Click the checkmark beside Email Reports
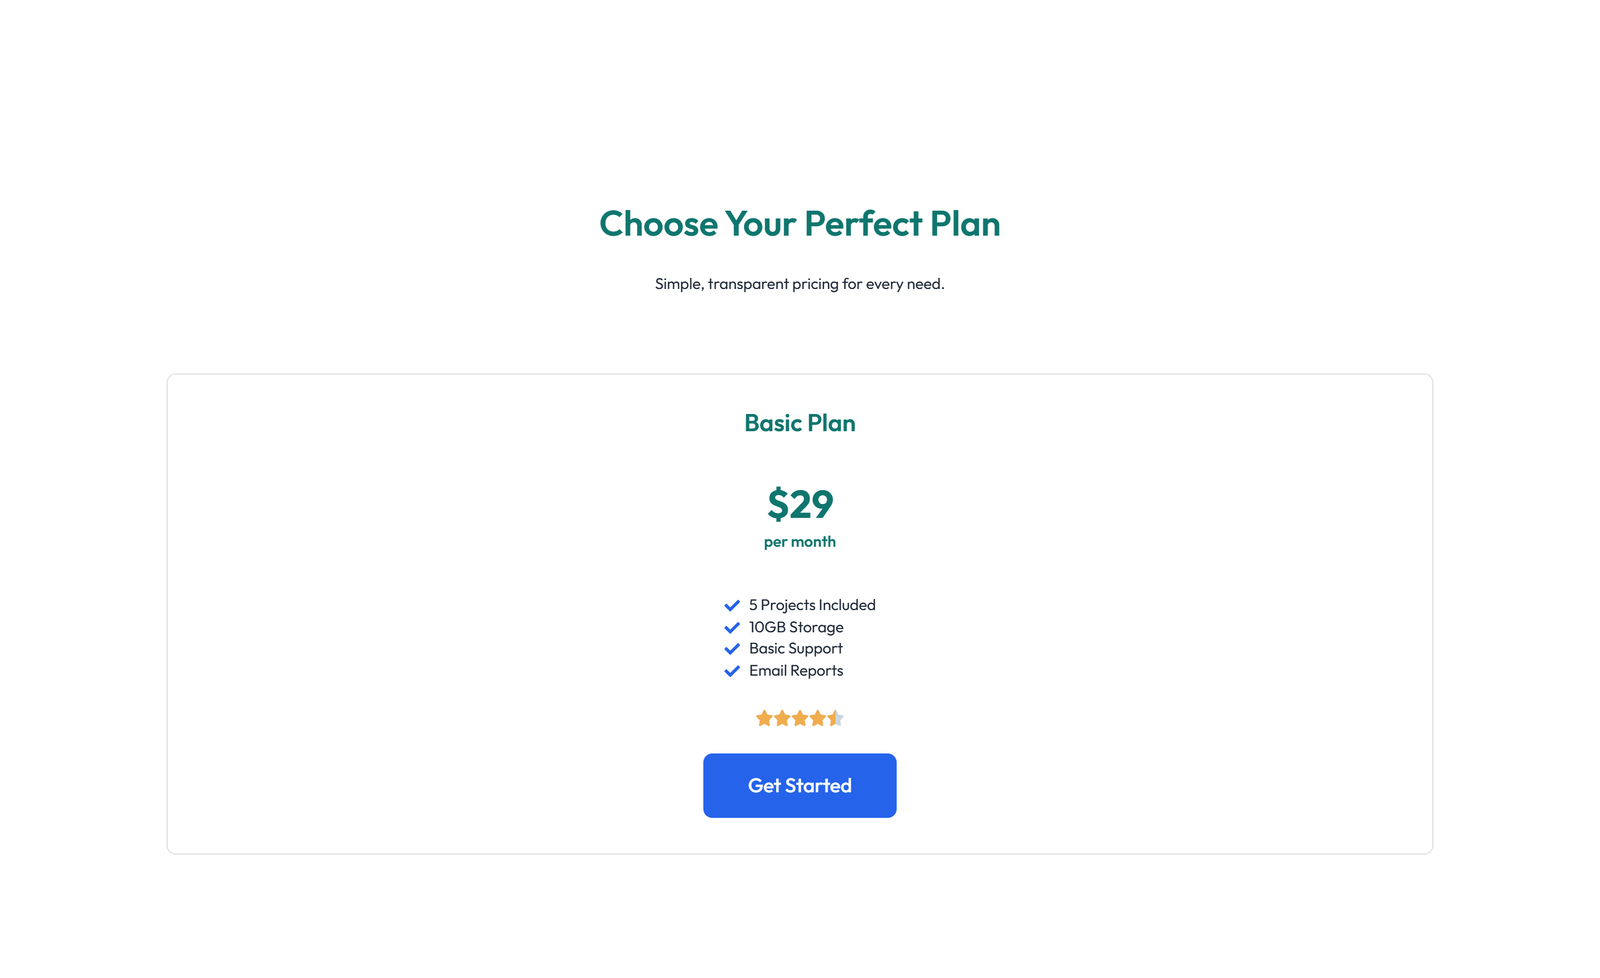Screen dimensions: 1600x978 (x=731, y=671)
